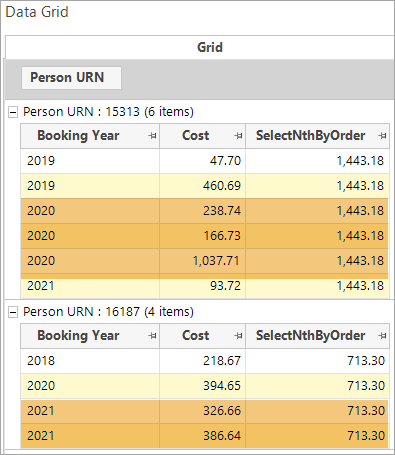The image size is (395, 455).
Task: Select the Grid tab header
Action: pos(210,47)
